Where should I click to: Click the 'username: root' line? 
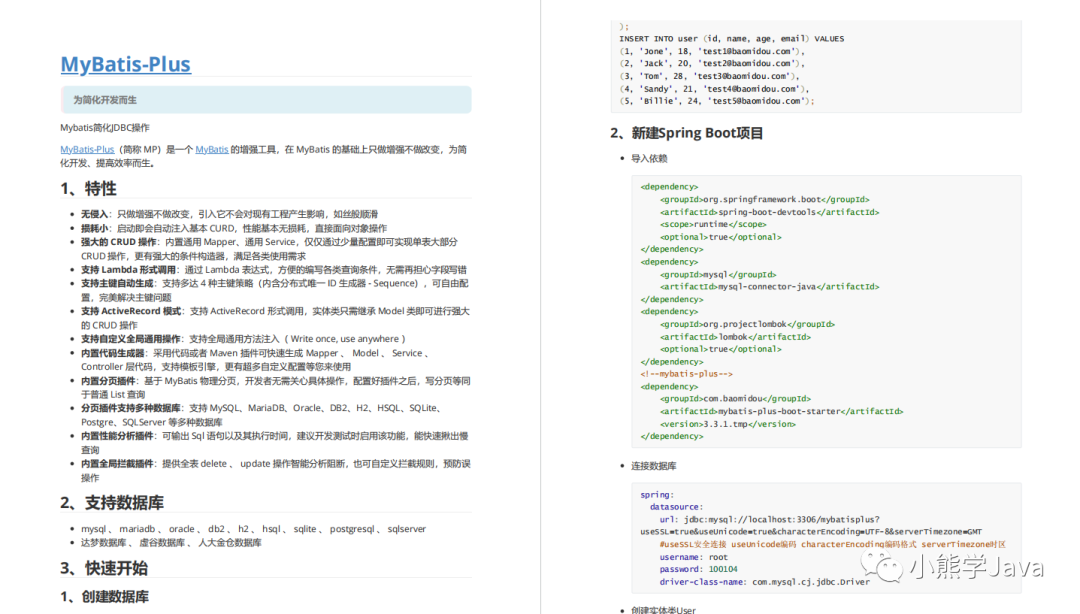694,557
